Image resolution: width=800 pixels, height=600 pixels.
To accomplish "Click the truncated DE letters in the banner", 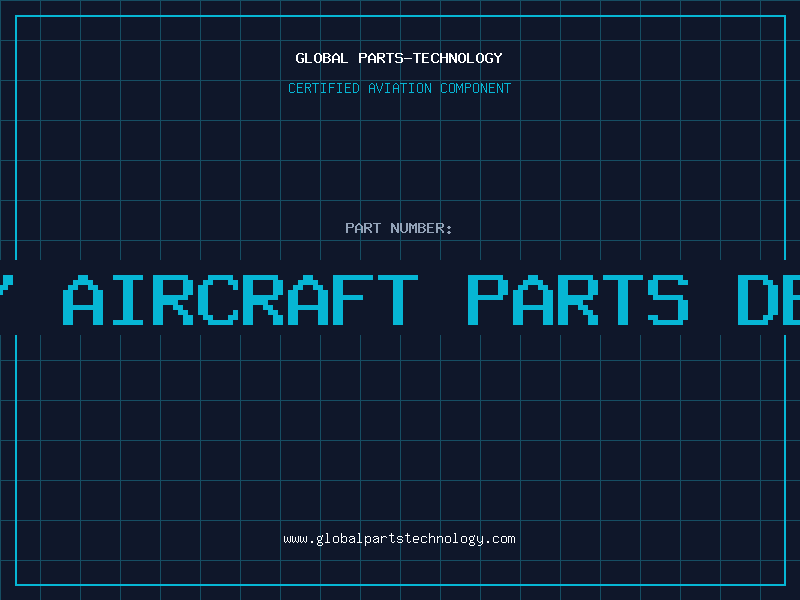I will (768, 300).
